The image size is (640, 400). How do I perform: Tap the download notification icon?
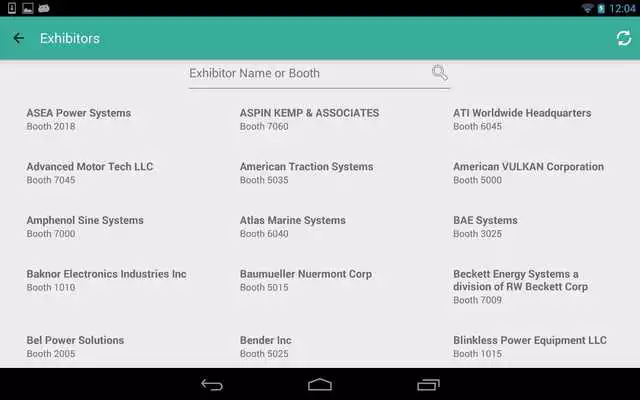pyautogui.click(x=12, y=8)
